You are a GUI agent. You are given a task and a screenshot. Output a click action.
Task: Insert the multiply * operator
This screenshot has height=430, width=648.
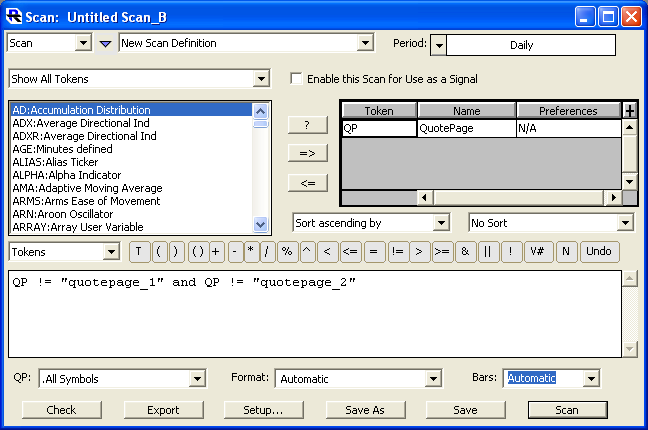(251, 252)
